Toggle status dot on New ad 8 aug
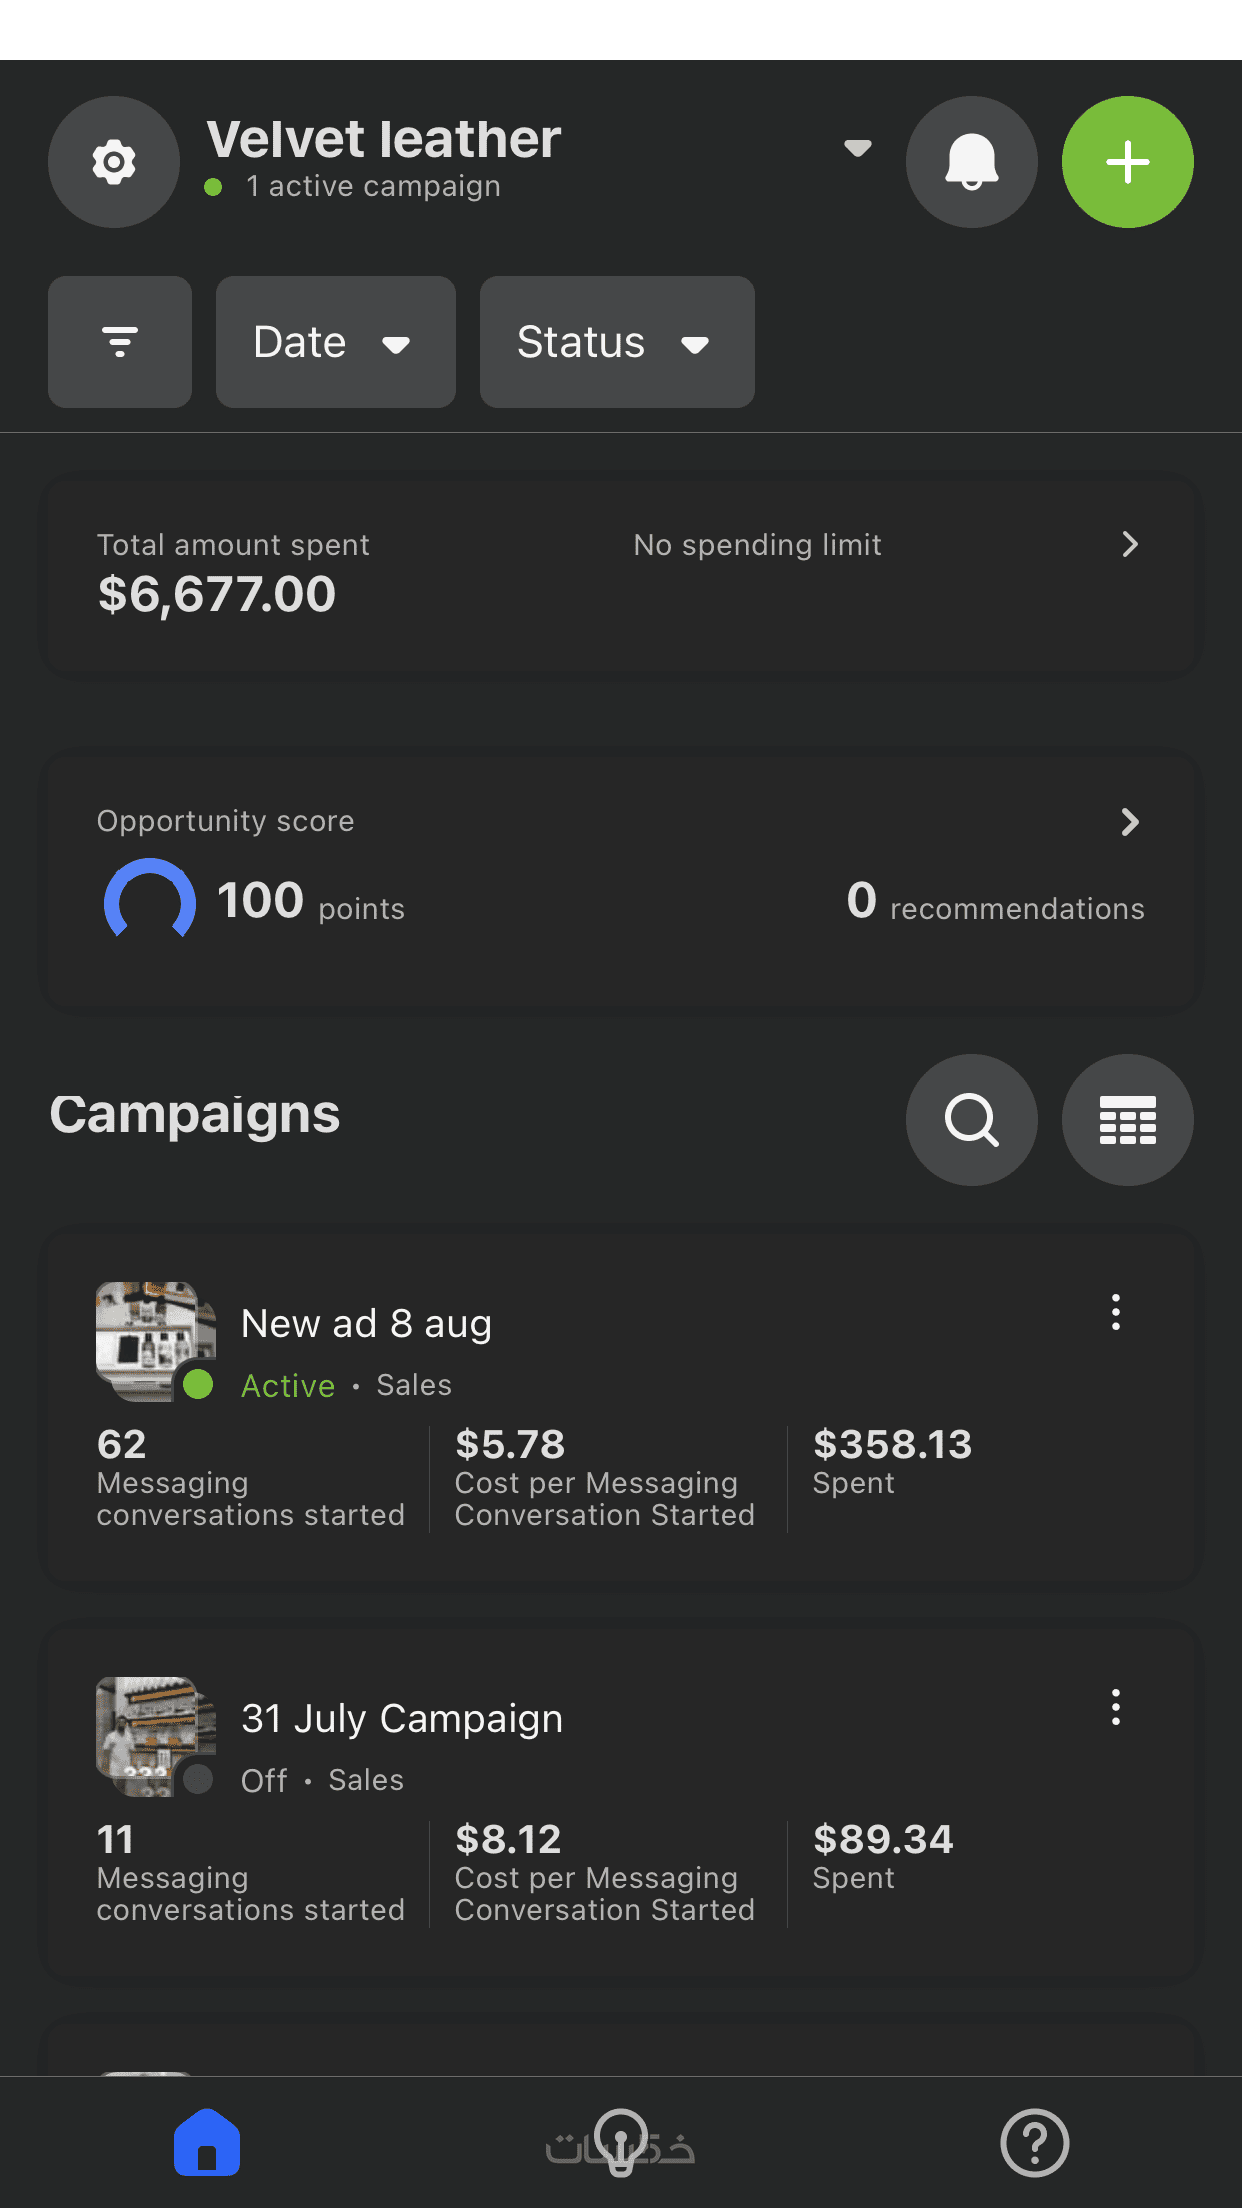Screen dimensions: 1242x2208 pos(198,1384)
